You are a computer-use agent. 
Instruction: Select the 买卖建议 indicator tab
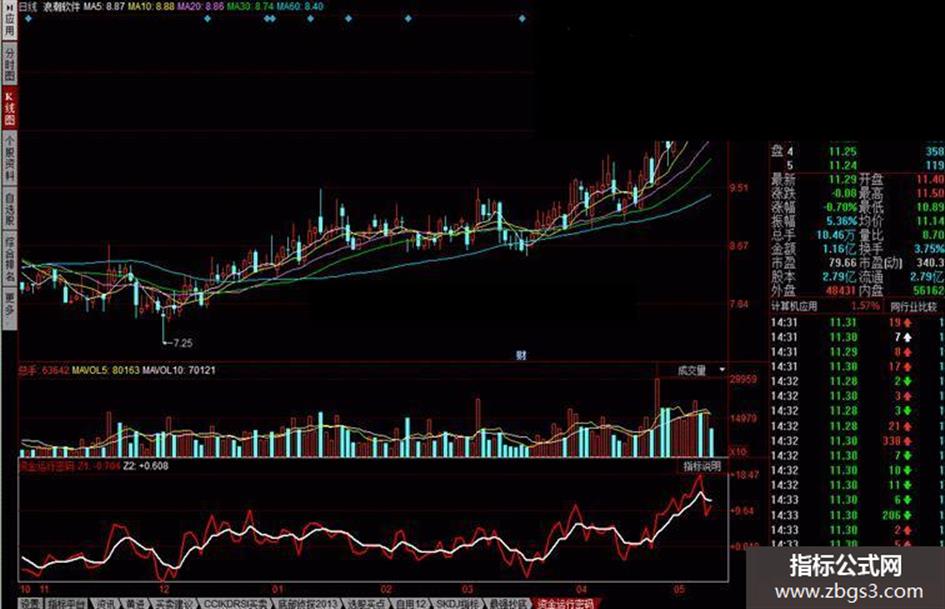point(173,604)
